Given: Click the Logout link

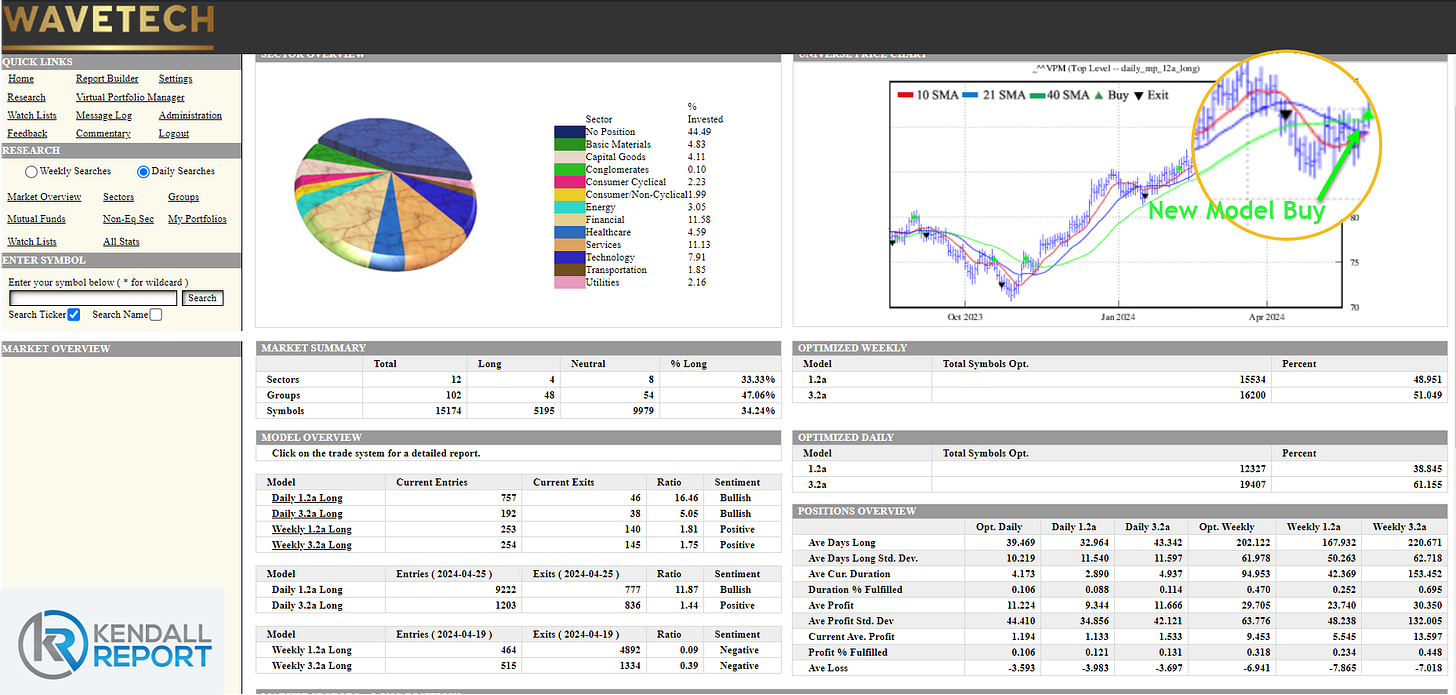Looking at the screenshot, I should 174,134.
